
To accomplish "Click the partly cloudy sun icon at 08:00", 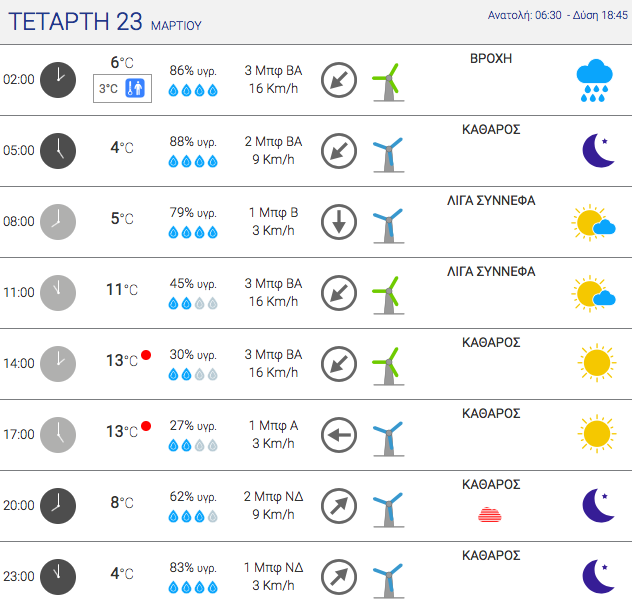I will [x=593, y=222].
